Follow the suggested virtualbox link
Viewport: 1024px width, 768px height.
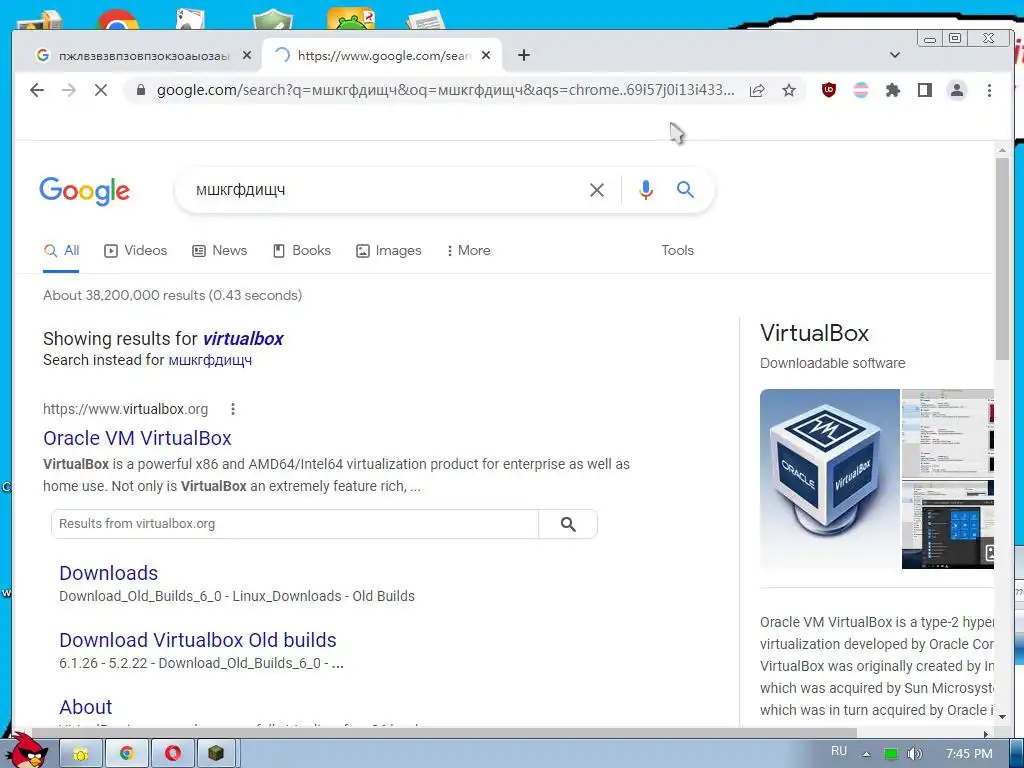(243, 339)
